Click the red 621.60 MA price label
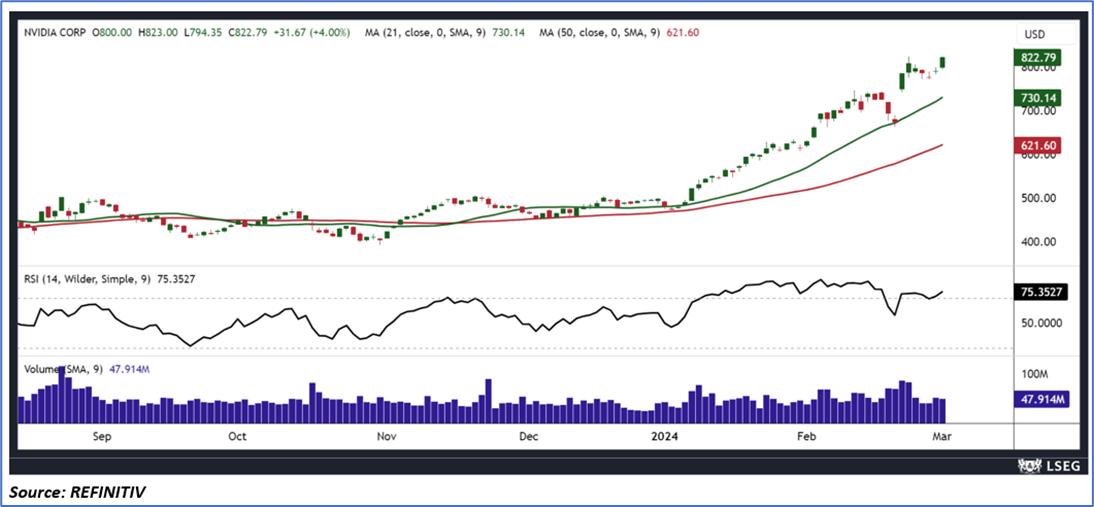The width and height of the screenshot is (1094, 507). click(1035, 144)
